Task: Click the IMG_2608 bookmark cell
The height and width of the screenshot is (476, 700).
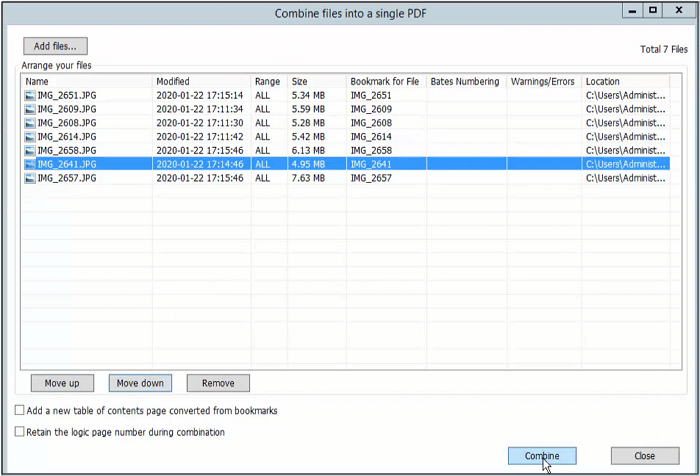Action: tap(371, 123)
